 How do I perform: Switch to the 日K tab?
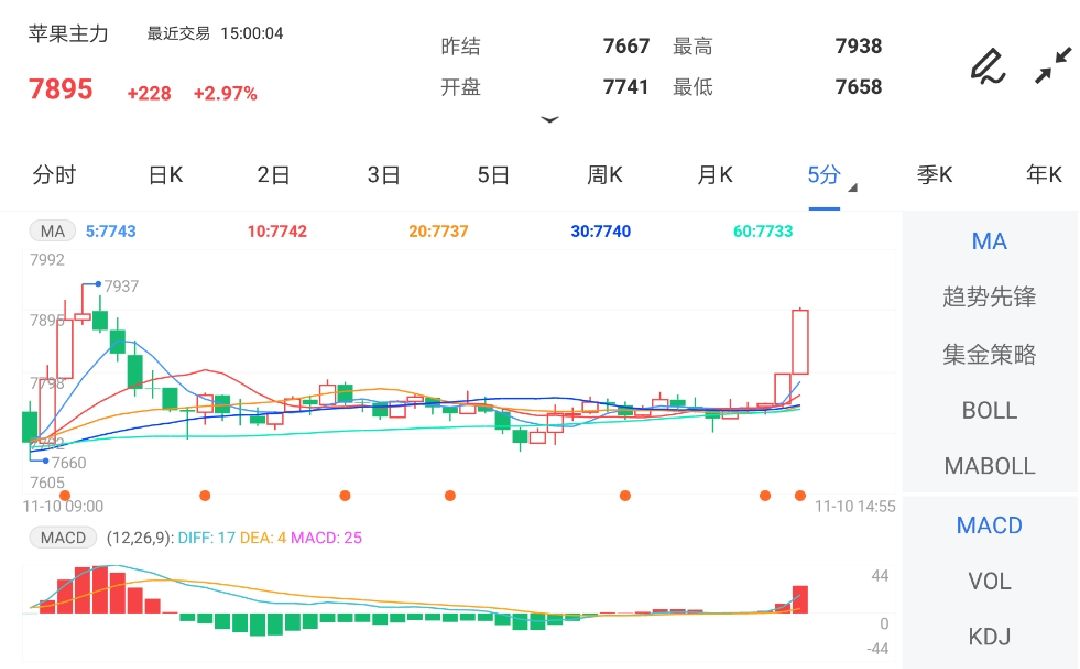click(164, 174)
